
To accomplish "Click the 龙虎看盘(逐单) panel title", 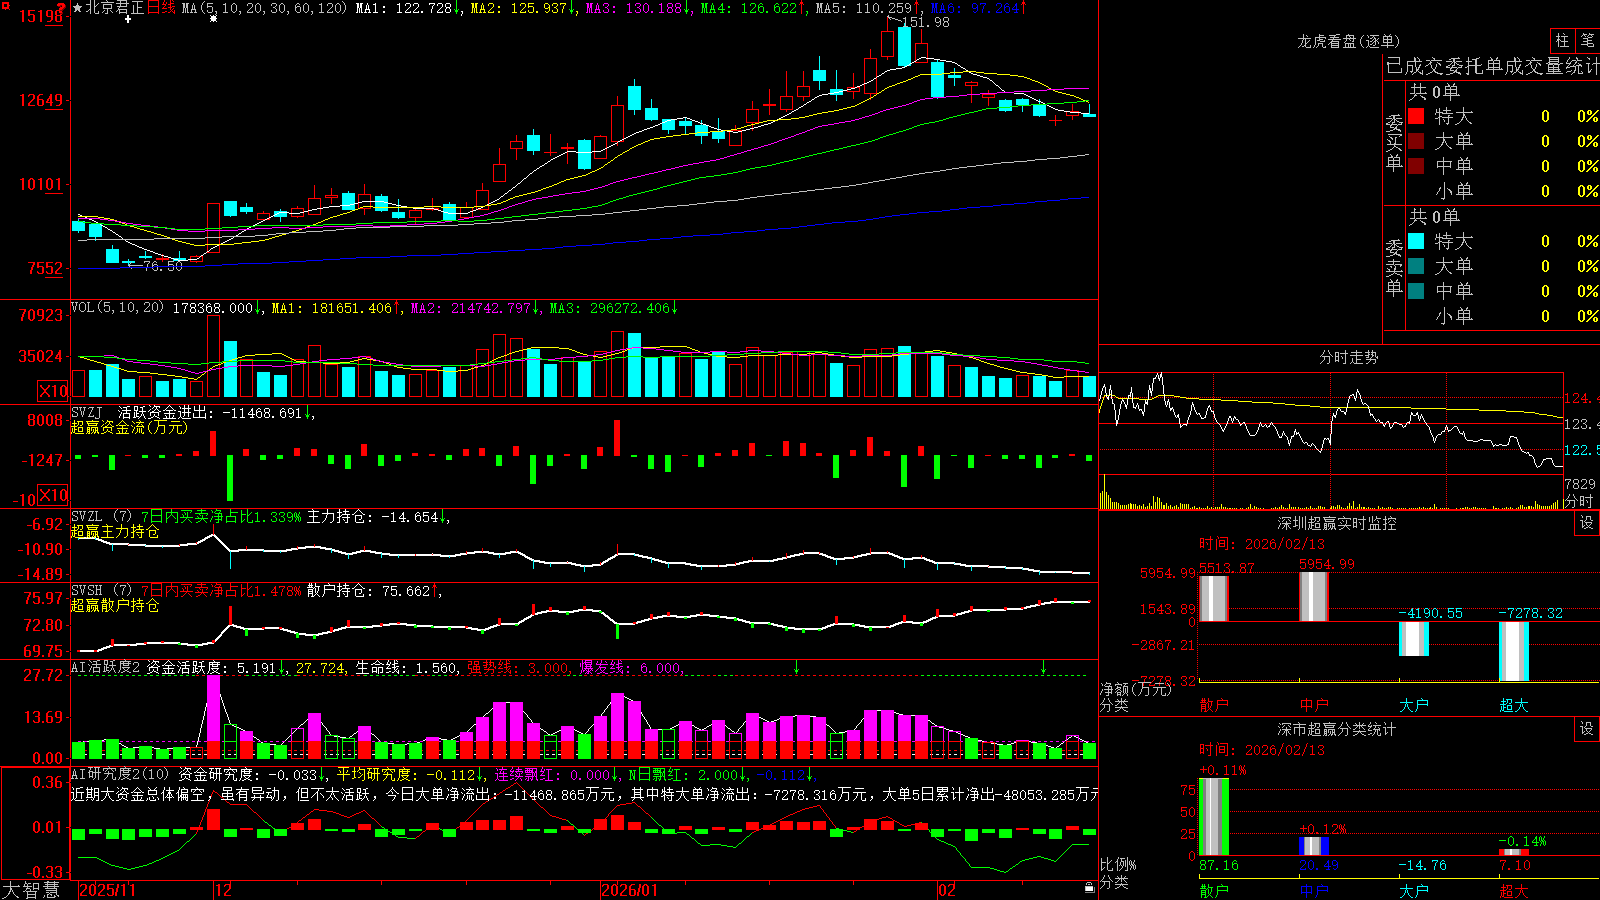I will tap(1348, 41).
